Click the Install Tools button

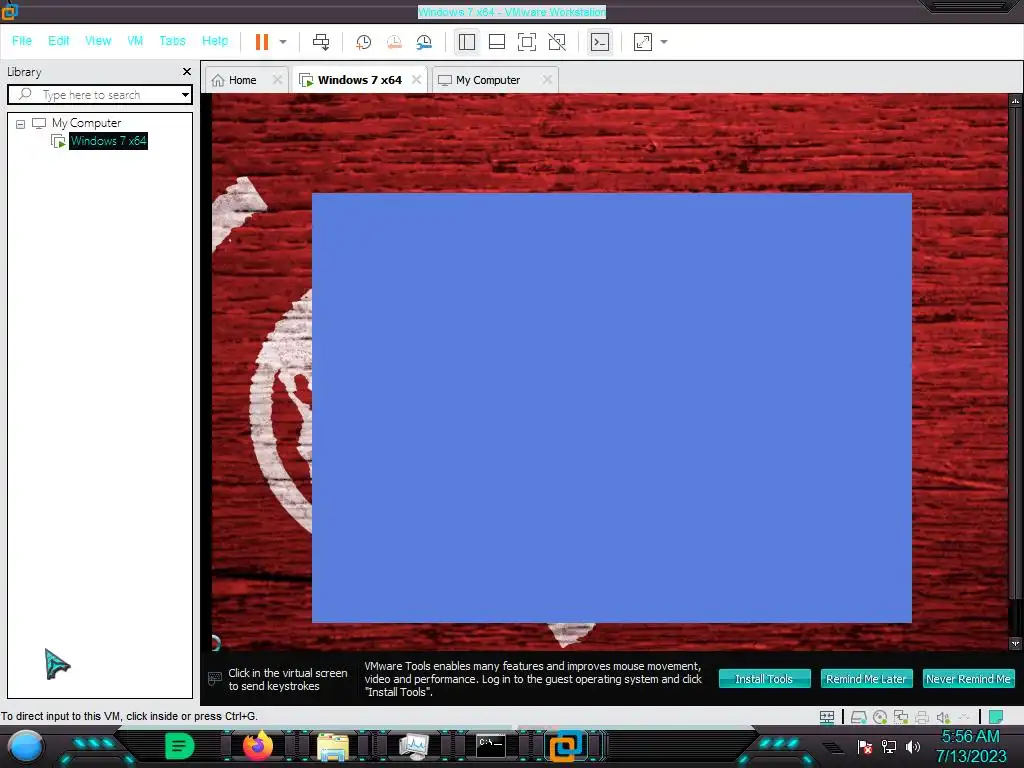pyautogui.click(x=764, y=679)
